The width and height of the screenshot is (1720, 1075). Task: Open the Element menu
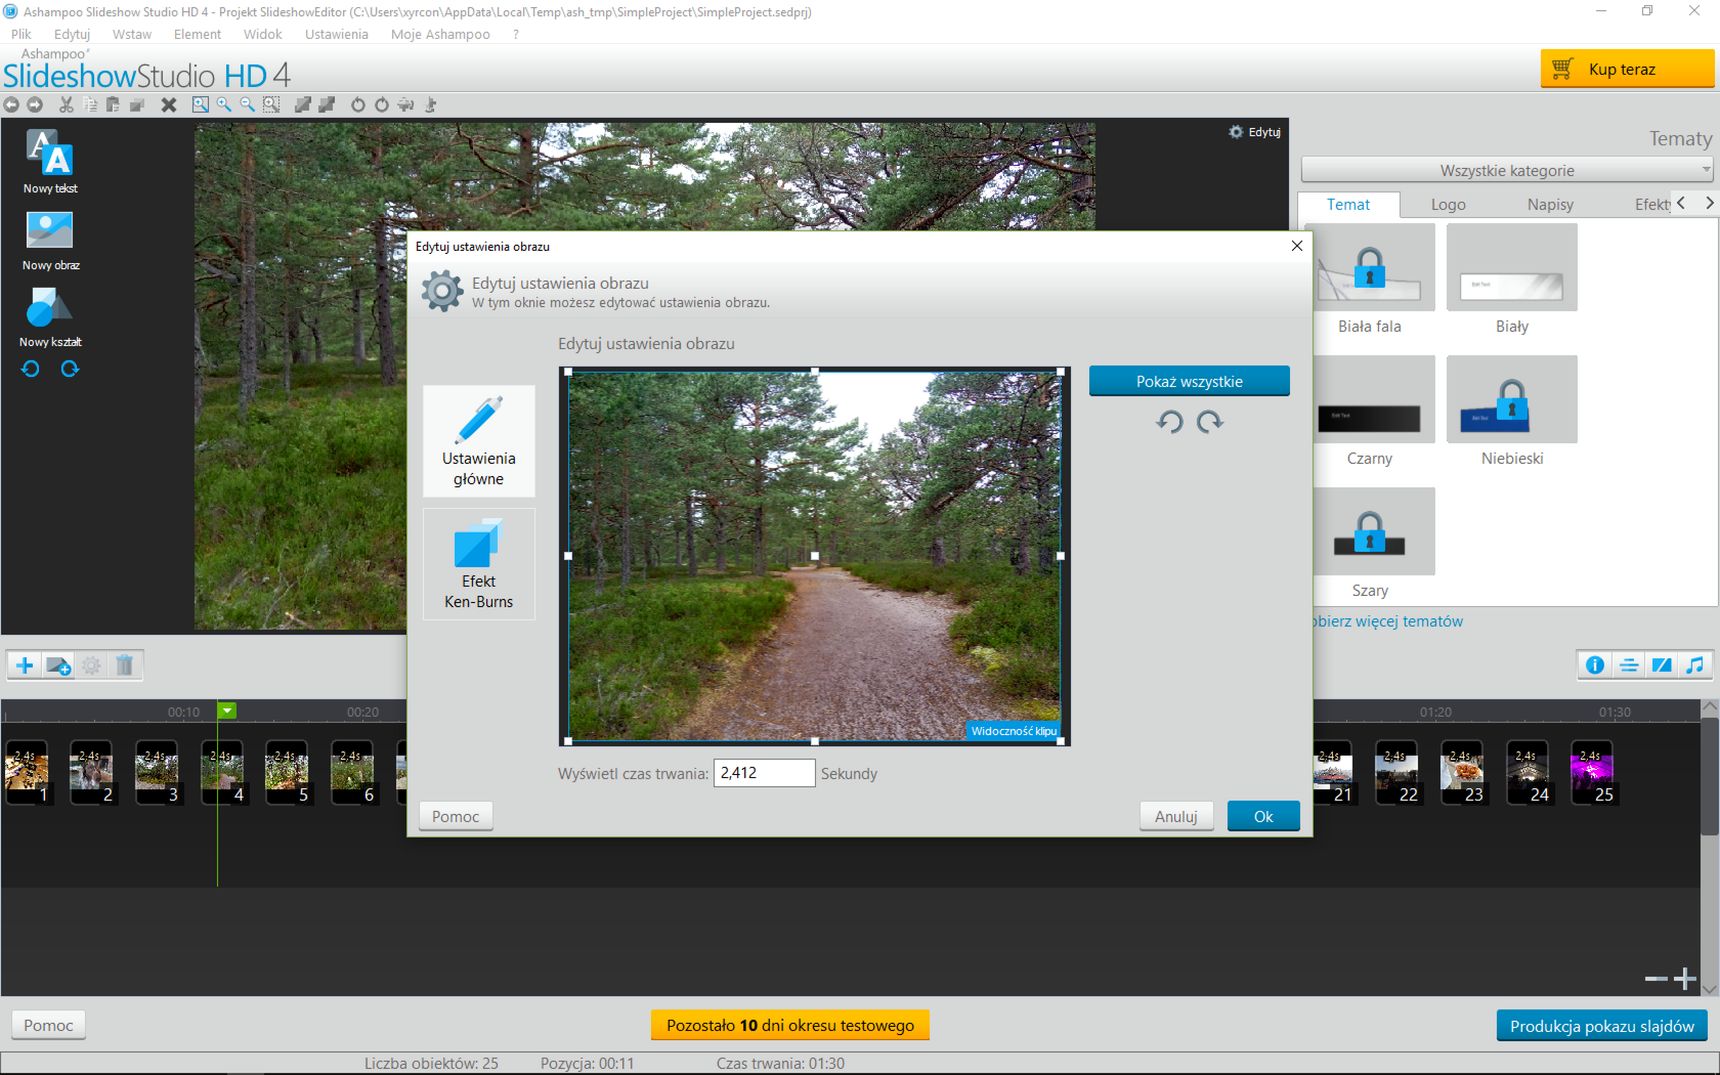(197, 34)
